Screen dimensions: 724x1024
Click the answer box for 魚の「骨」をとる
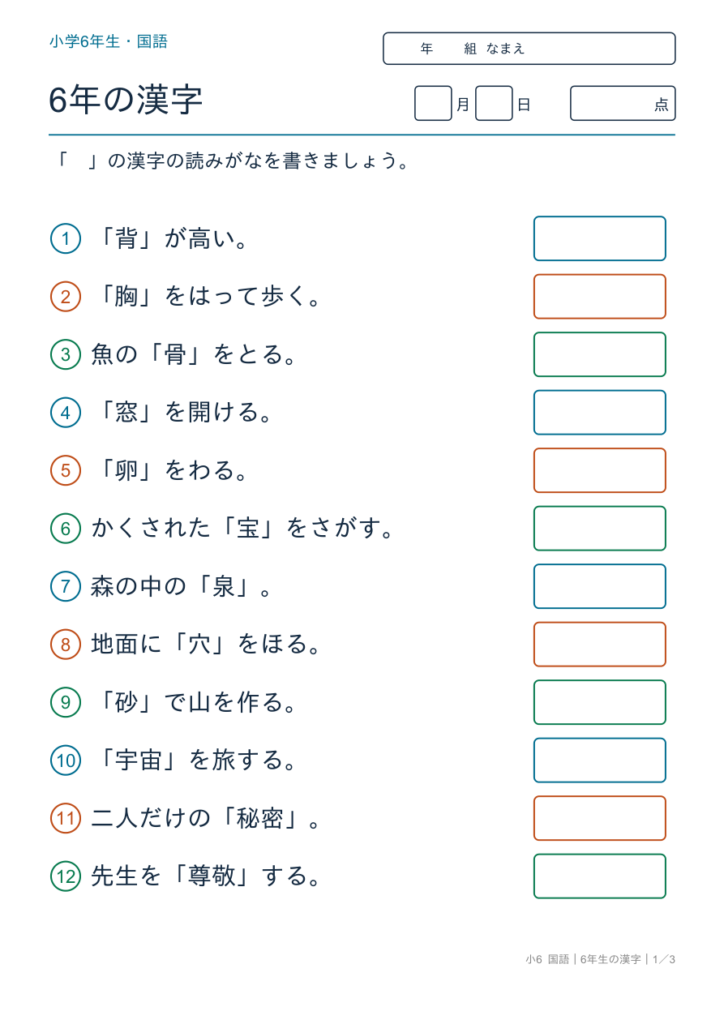click(x=599, y=355)
